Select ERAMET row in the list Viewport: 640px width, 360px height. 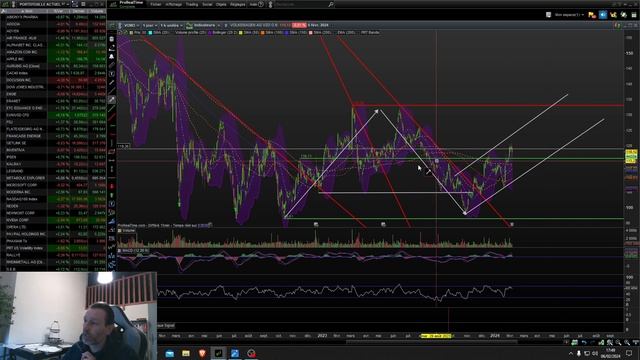tap(53, 101)
